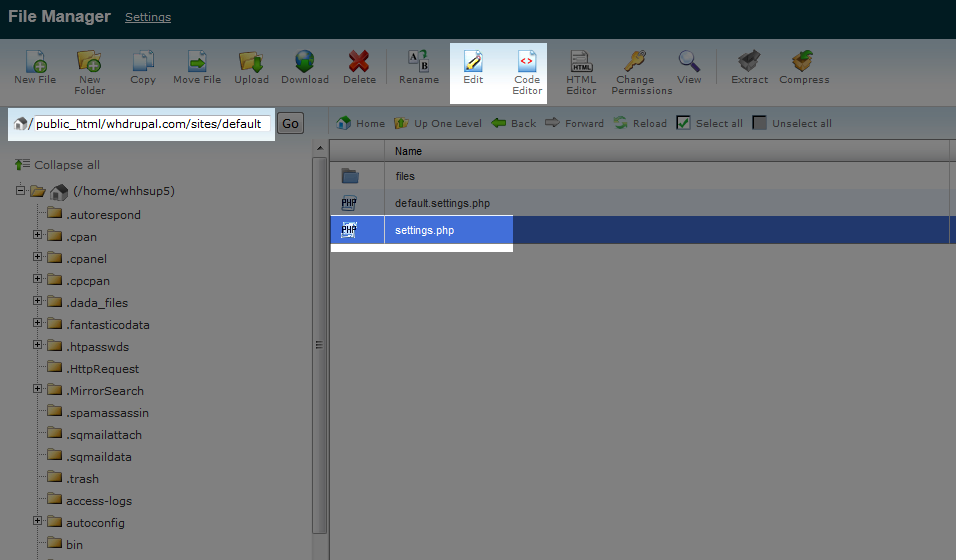Click the Change Permissions key icon
Screen dimensions: 956x560
pyautogui.click(x=635, y=62)
